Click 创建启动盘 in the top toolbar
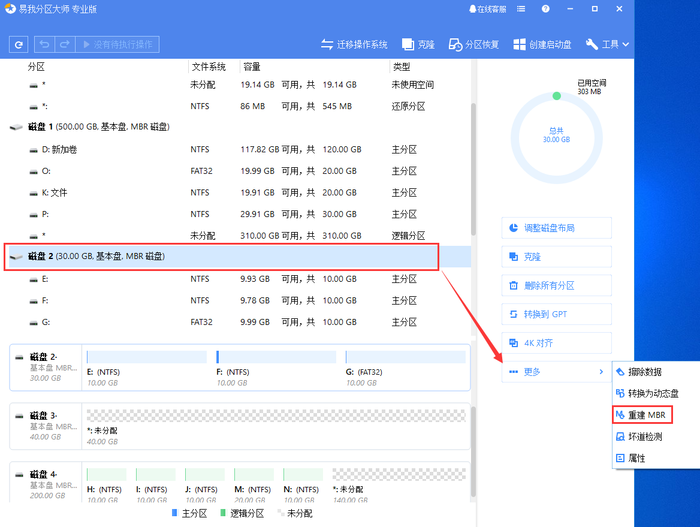The width and height of the screenshot is (700, 527). pyautogui.click(x=542, y=45)
